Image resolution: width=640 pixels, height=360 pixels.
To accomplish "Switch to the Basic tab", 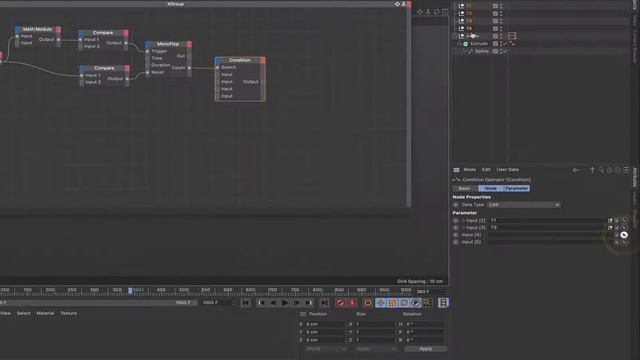I will coord(464,189).
